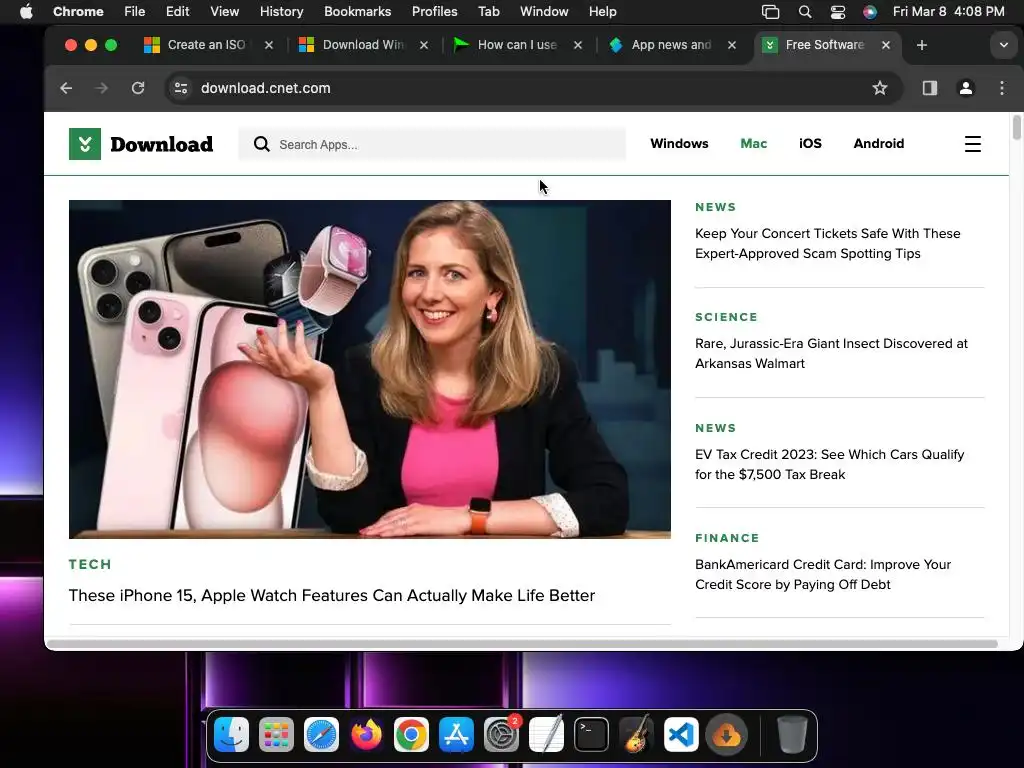Image resolution: width=1024 pixels, height=768 pixels.
Task: Launch Firefox from the Dock
Action: coord(366,735)
